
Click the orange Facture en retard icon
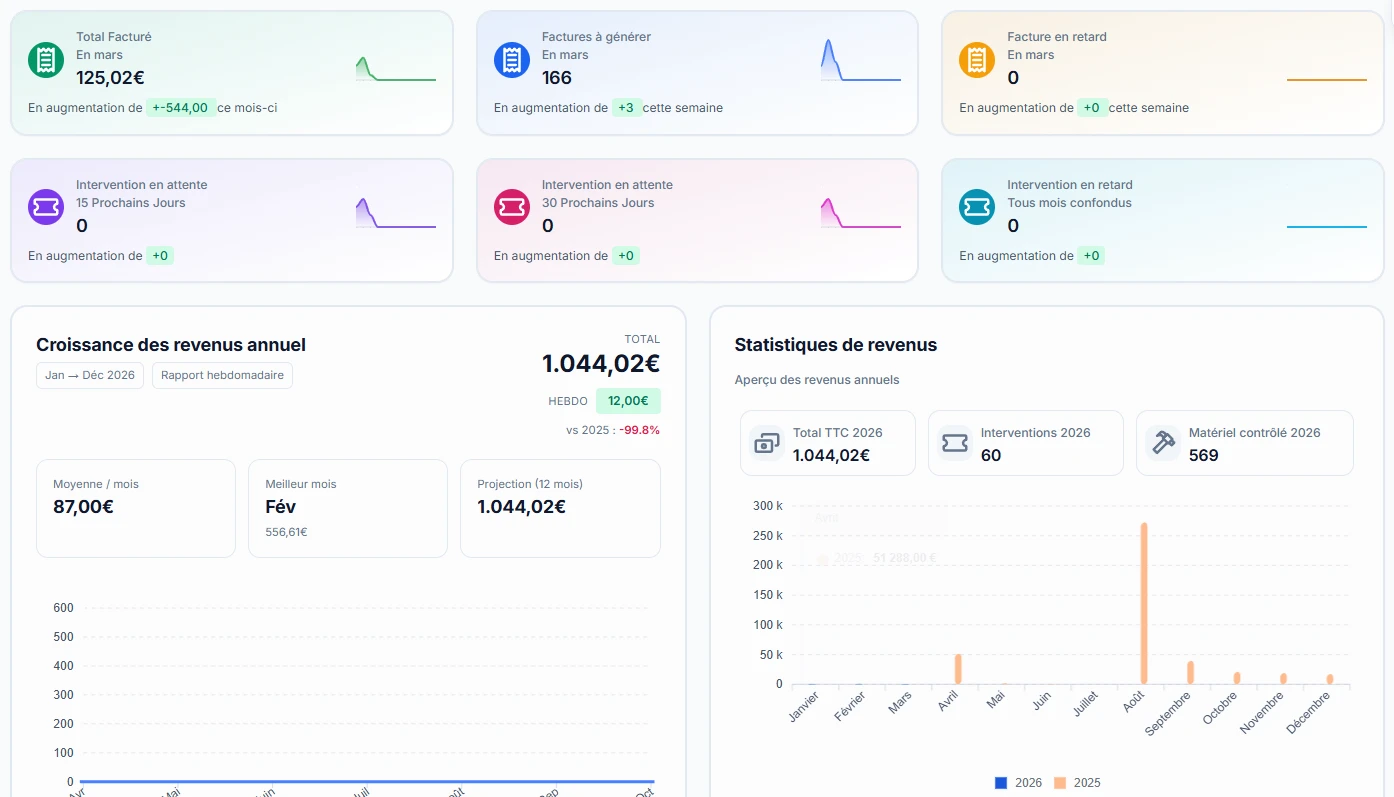click(x=977, y=60)
